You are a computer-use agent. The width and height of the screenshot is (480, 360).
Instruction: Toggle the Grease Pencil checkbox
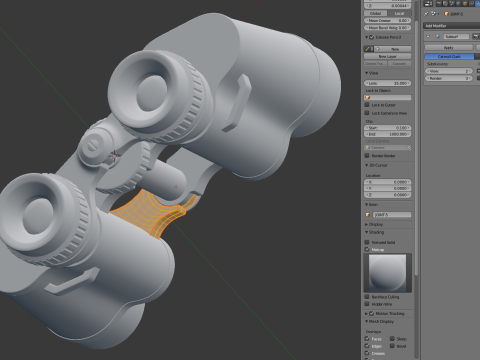click(372, 37)
